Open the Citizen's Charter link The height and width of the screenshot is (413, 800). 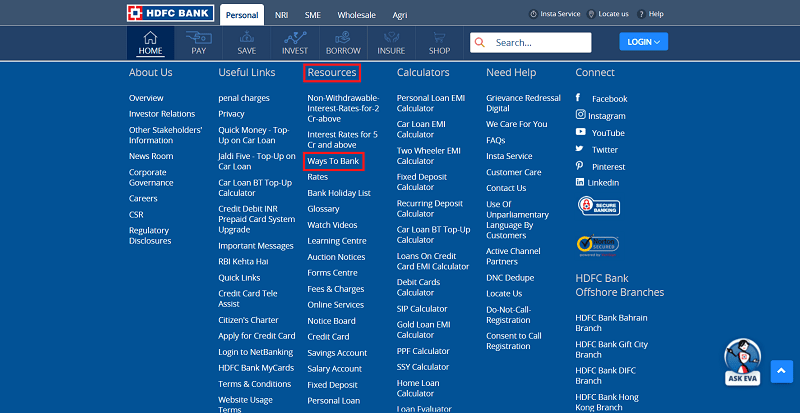(x=248, y=320)
